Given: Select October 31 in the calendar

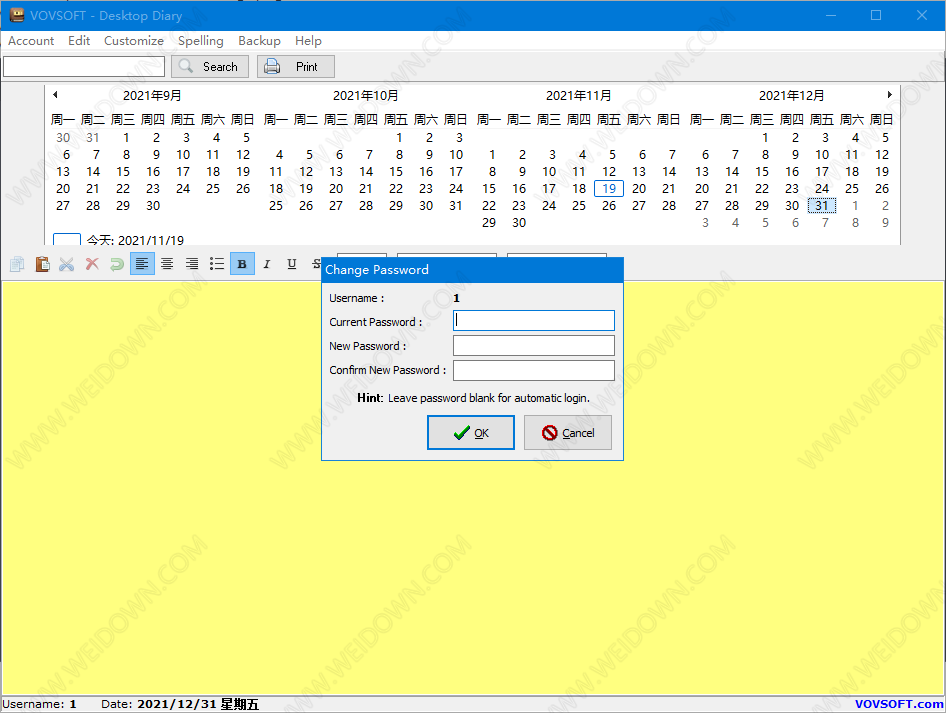Looking at the screenshot, I should [x=456, y=206].
